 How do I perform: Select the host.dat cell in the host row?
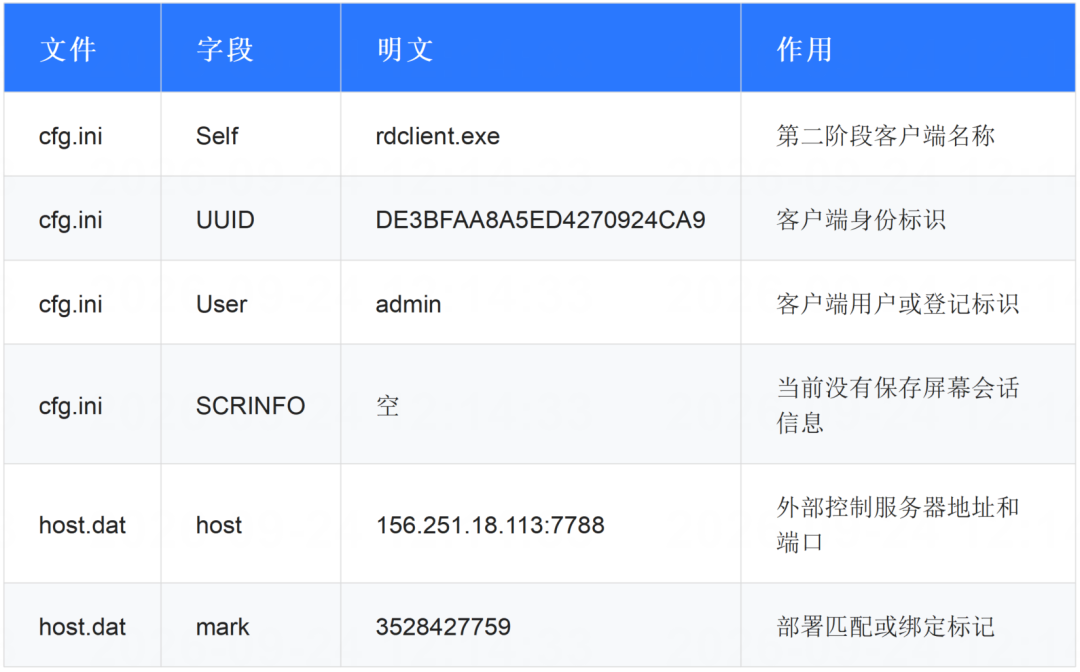click(83, 525)
